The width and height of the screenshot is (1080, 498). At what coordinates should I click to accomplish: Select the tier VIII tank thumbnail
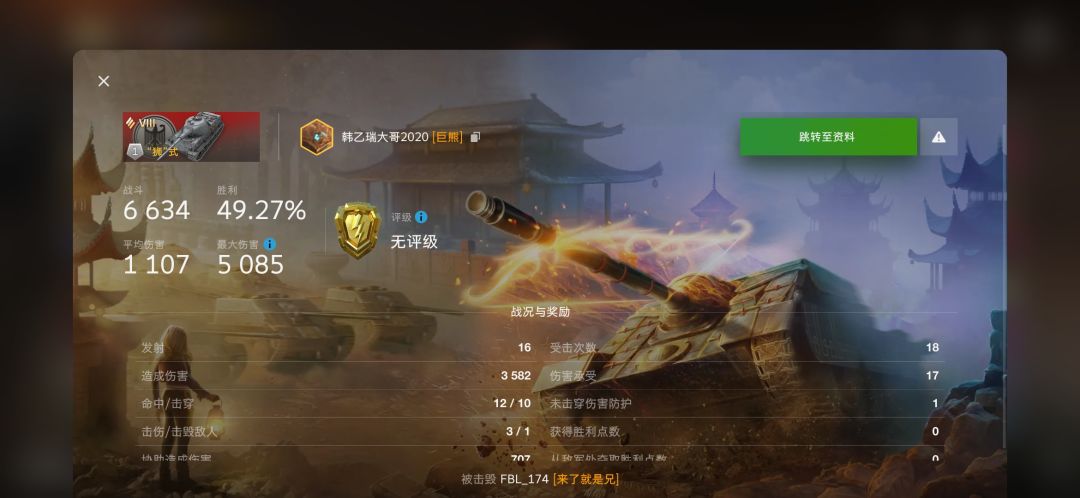[x=191, y=136]
